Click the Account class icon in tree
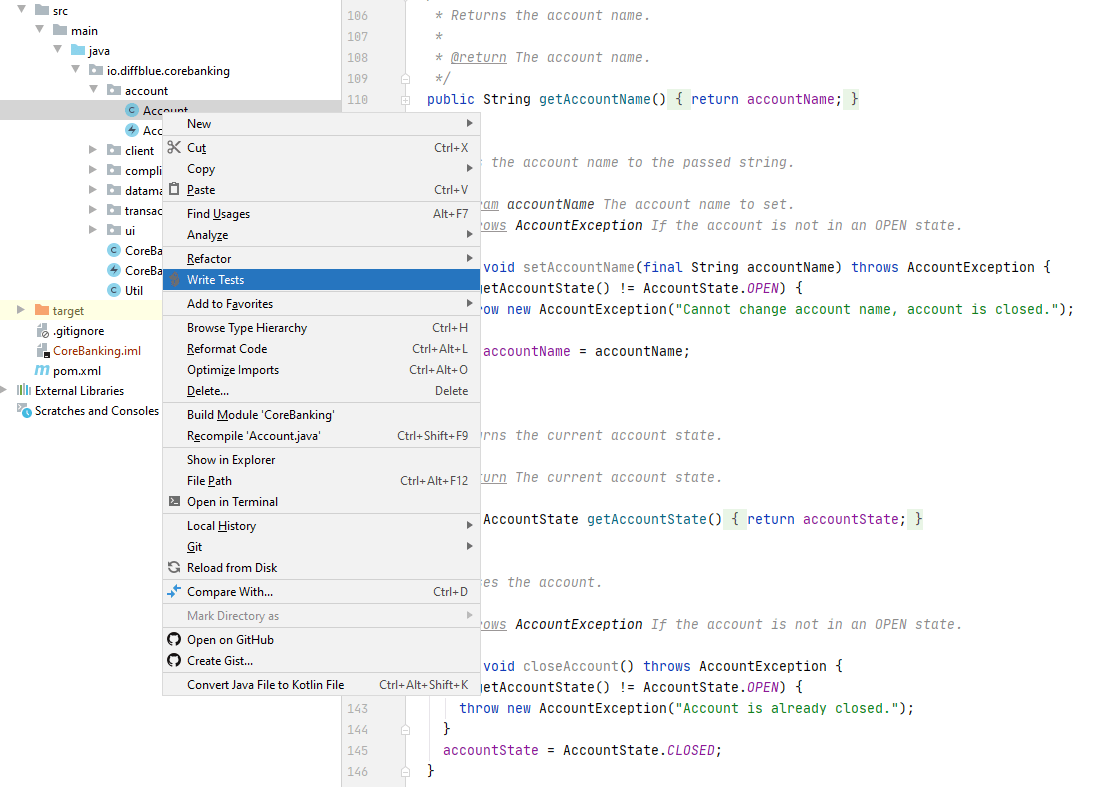1101x787 pixels. [131, 110]
